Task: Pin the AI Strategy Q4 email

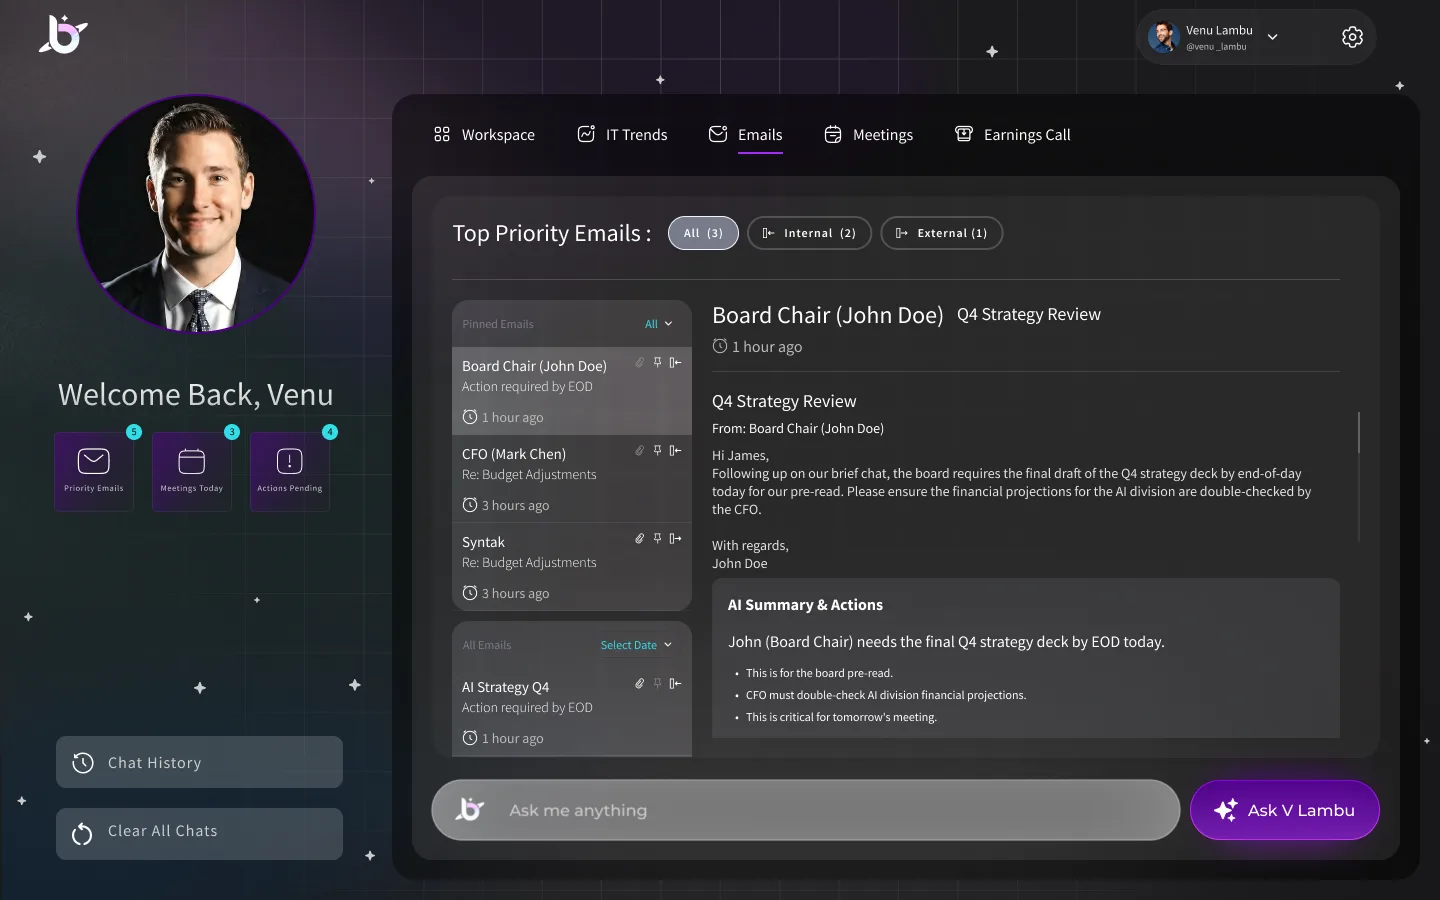Action: click(657, 683)
